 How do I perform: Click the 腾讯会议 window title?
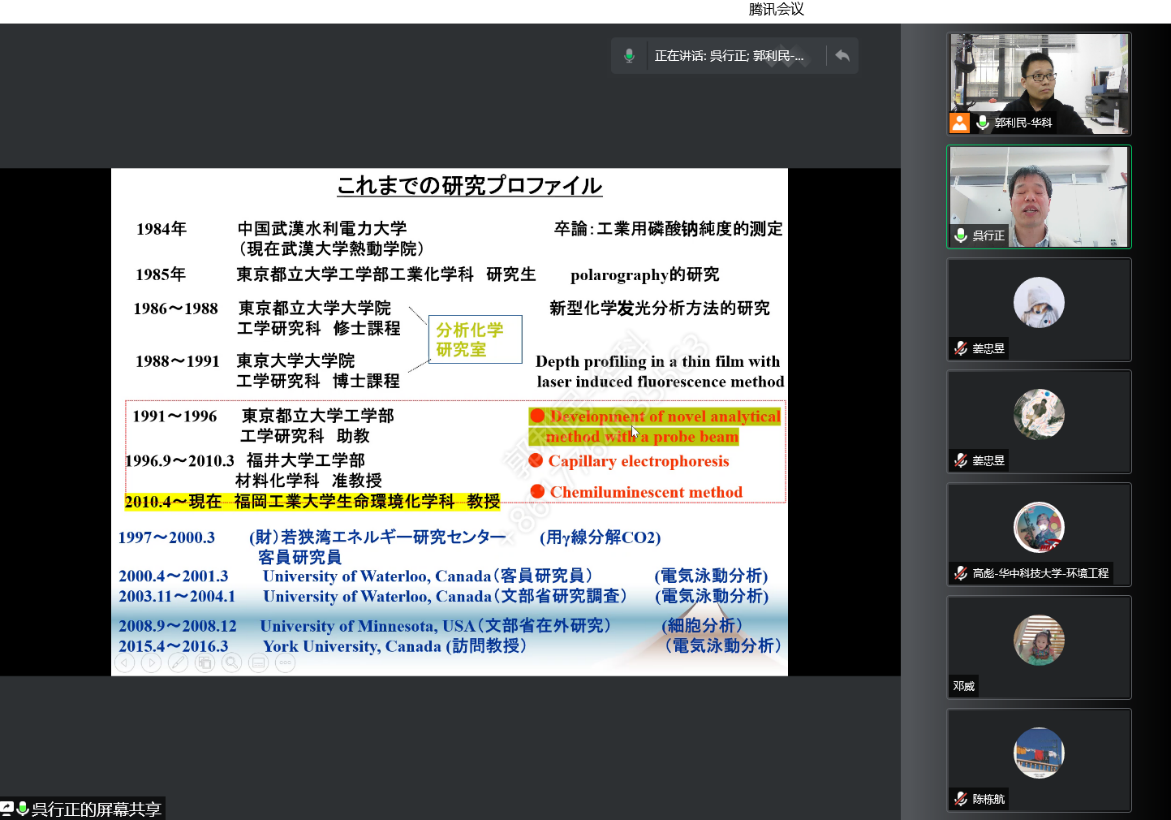776,10
